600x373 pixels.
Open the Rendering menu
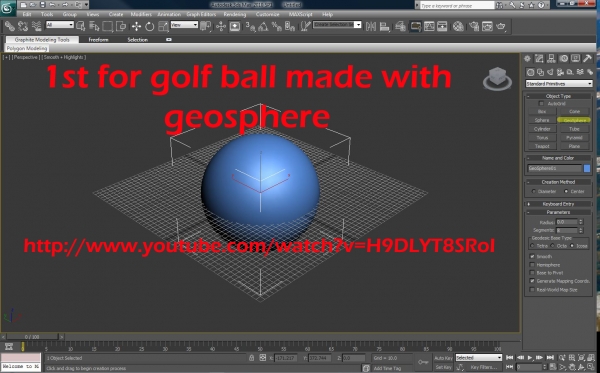[235, 14]
